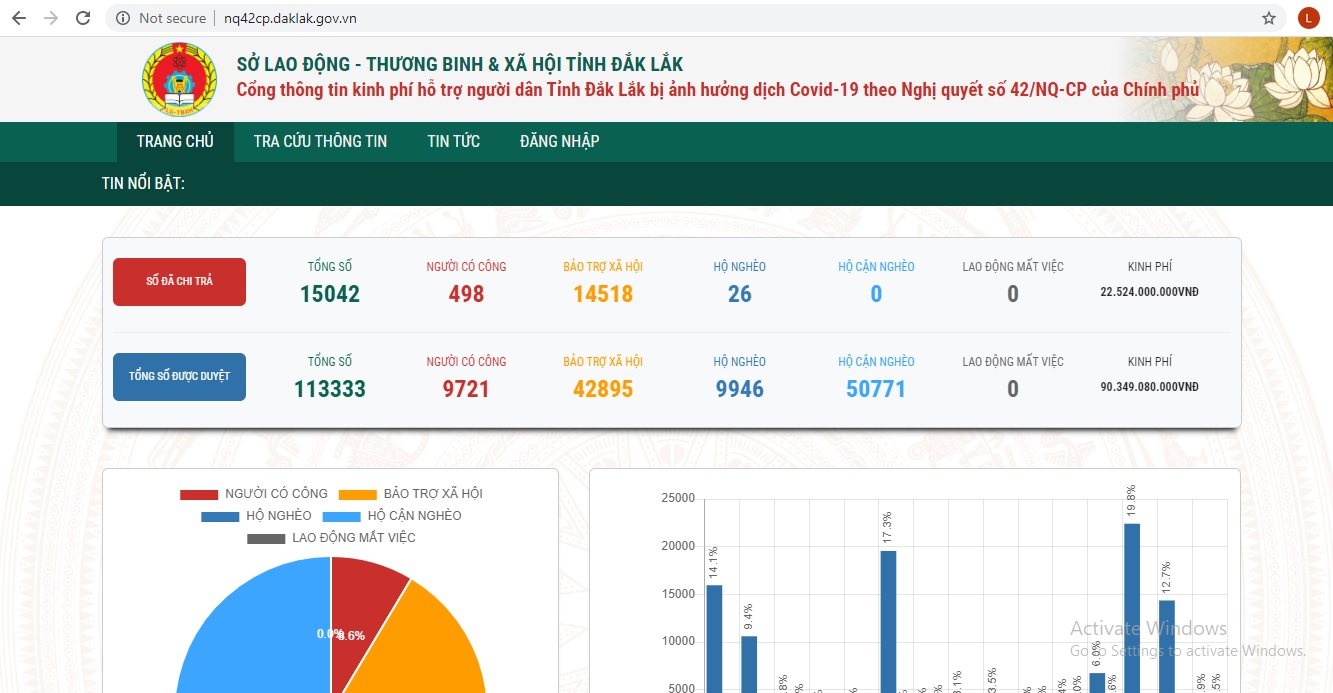Go to the Tin tức page
1333x693 pixels.
coord(453,142)
